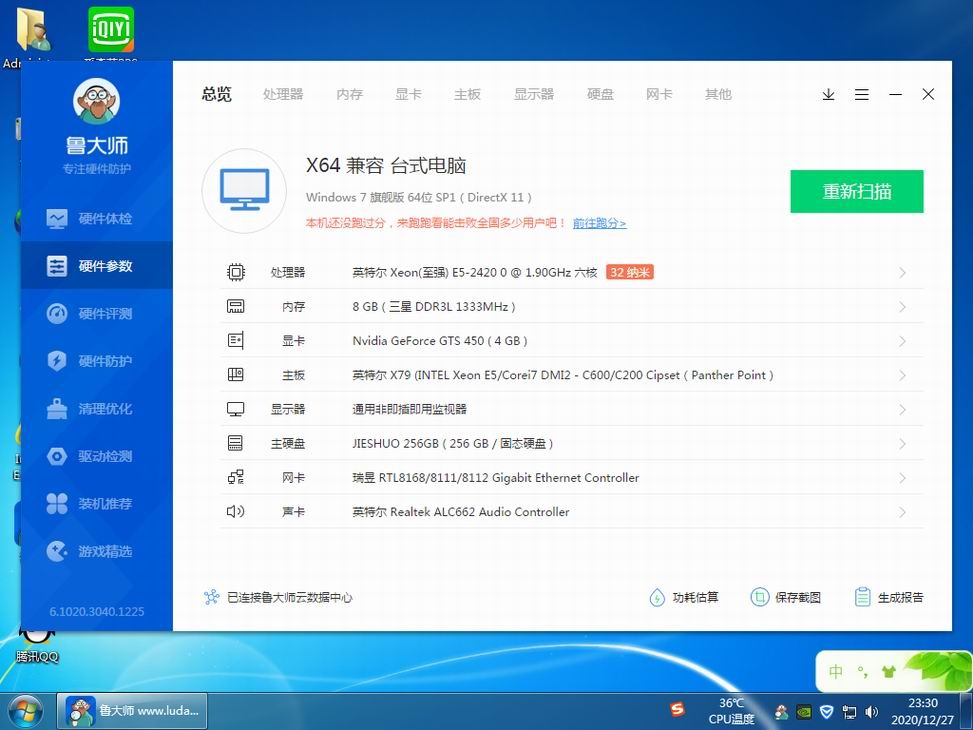Open the Windows Start button
Screen dimensions: 973x730
point(25,711)
